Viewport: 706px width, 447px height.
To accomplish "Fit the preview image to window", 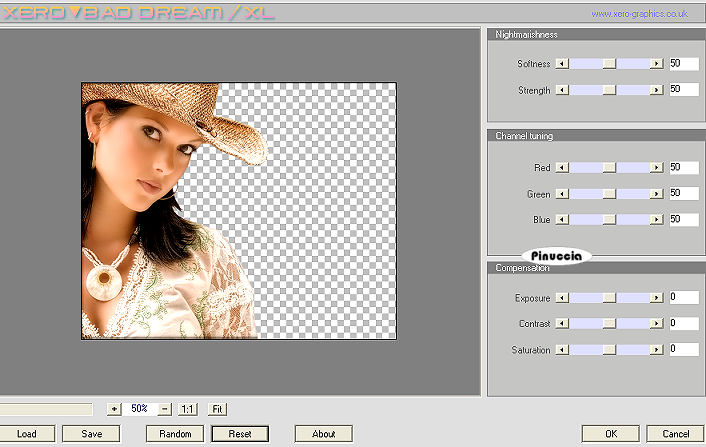I will pos(217,409).
